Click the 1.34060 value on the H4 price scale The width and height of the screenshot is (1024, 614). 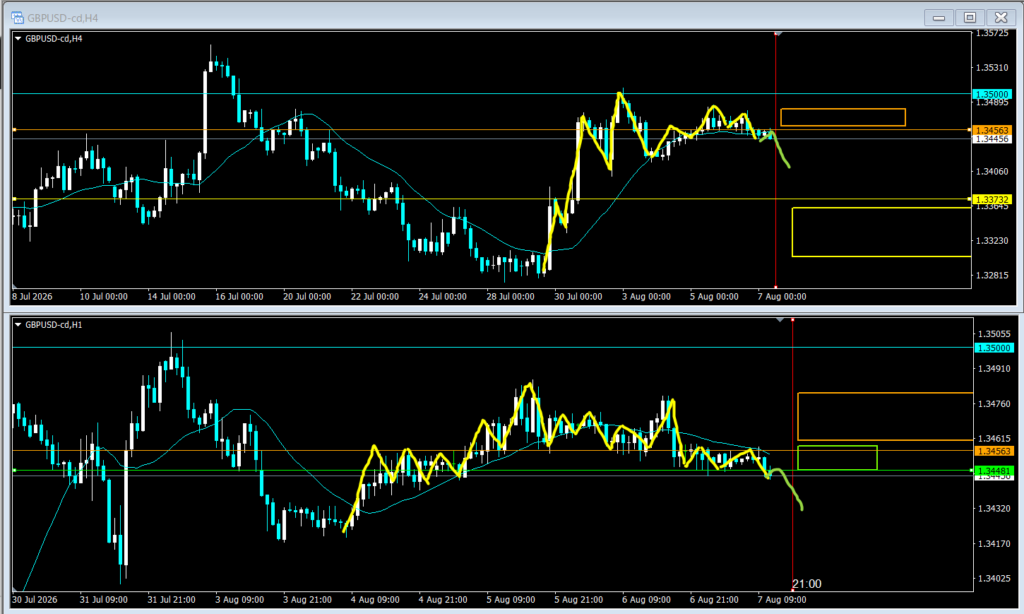[991, 171]
